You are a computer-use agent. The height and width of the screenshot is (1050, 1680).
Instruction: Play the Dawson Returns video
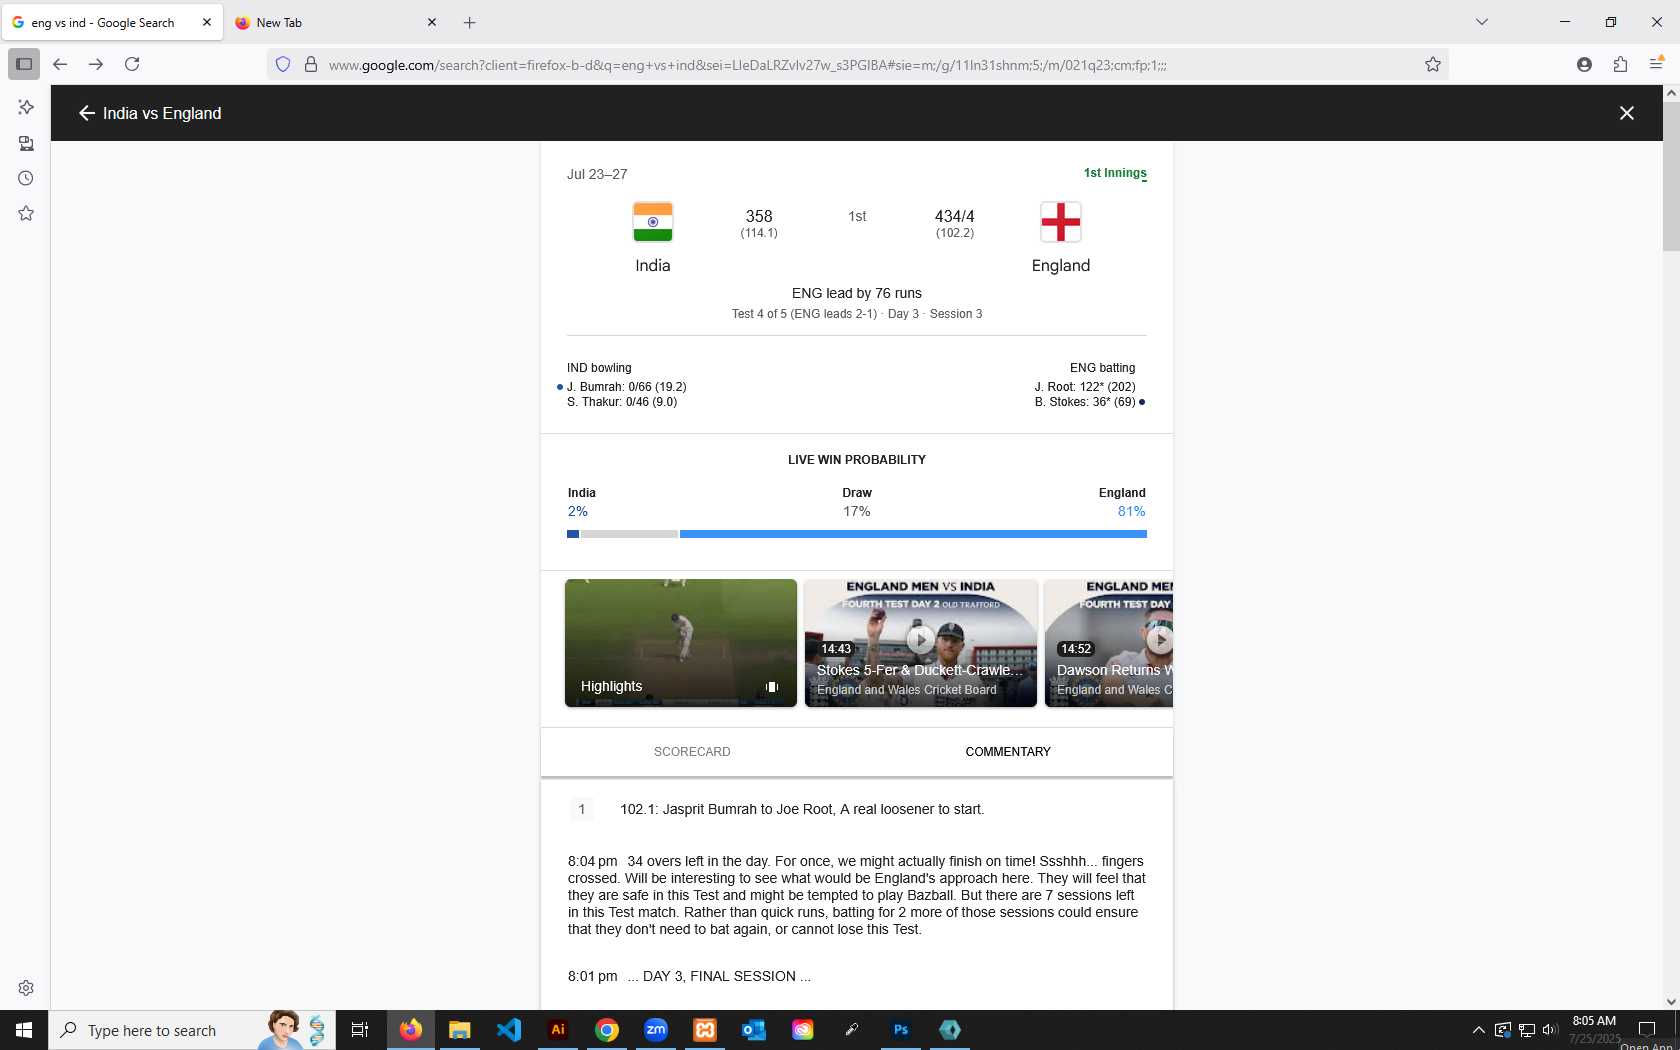pos(1109,643)
